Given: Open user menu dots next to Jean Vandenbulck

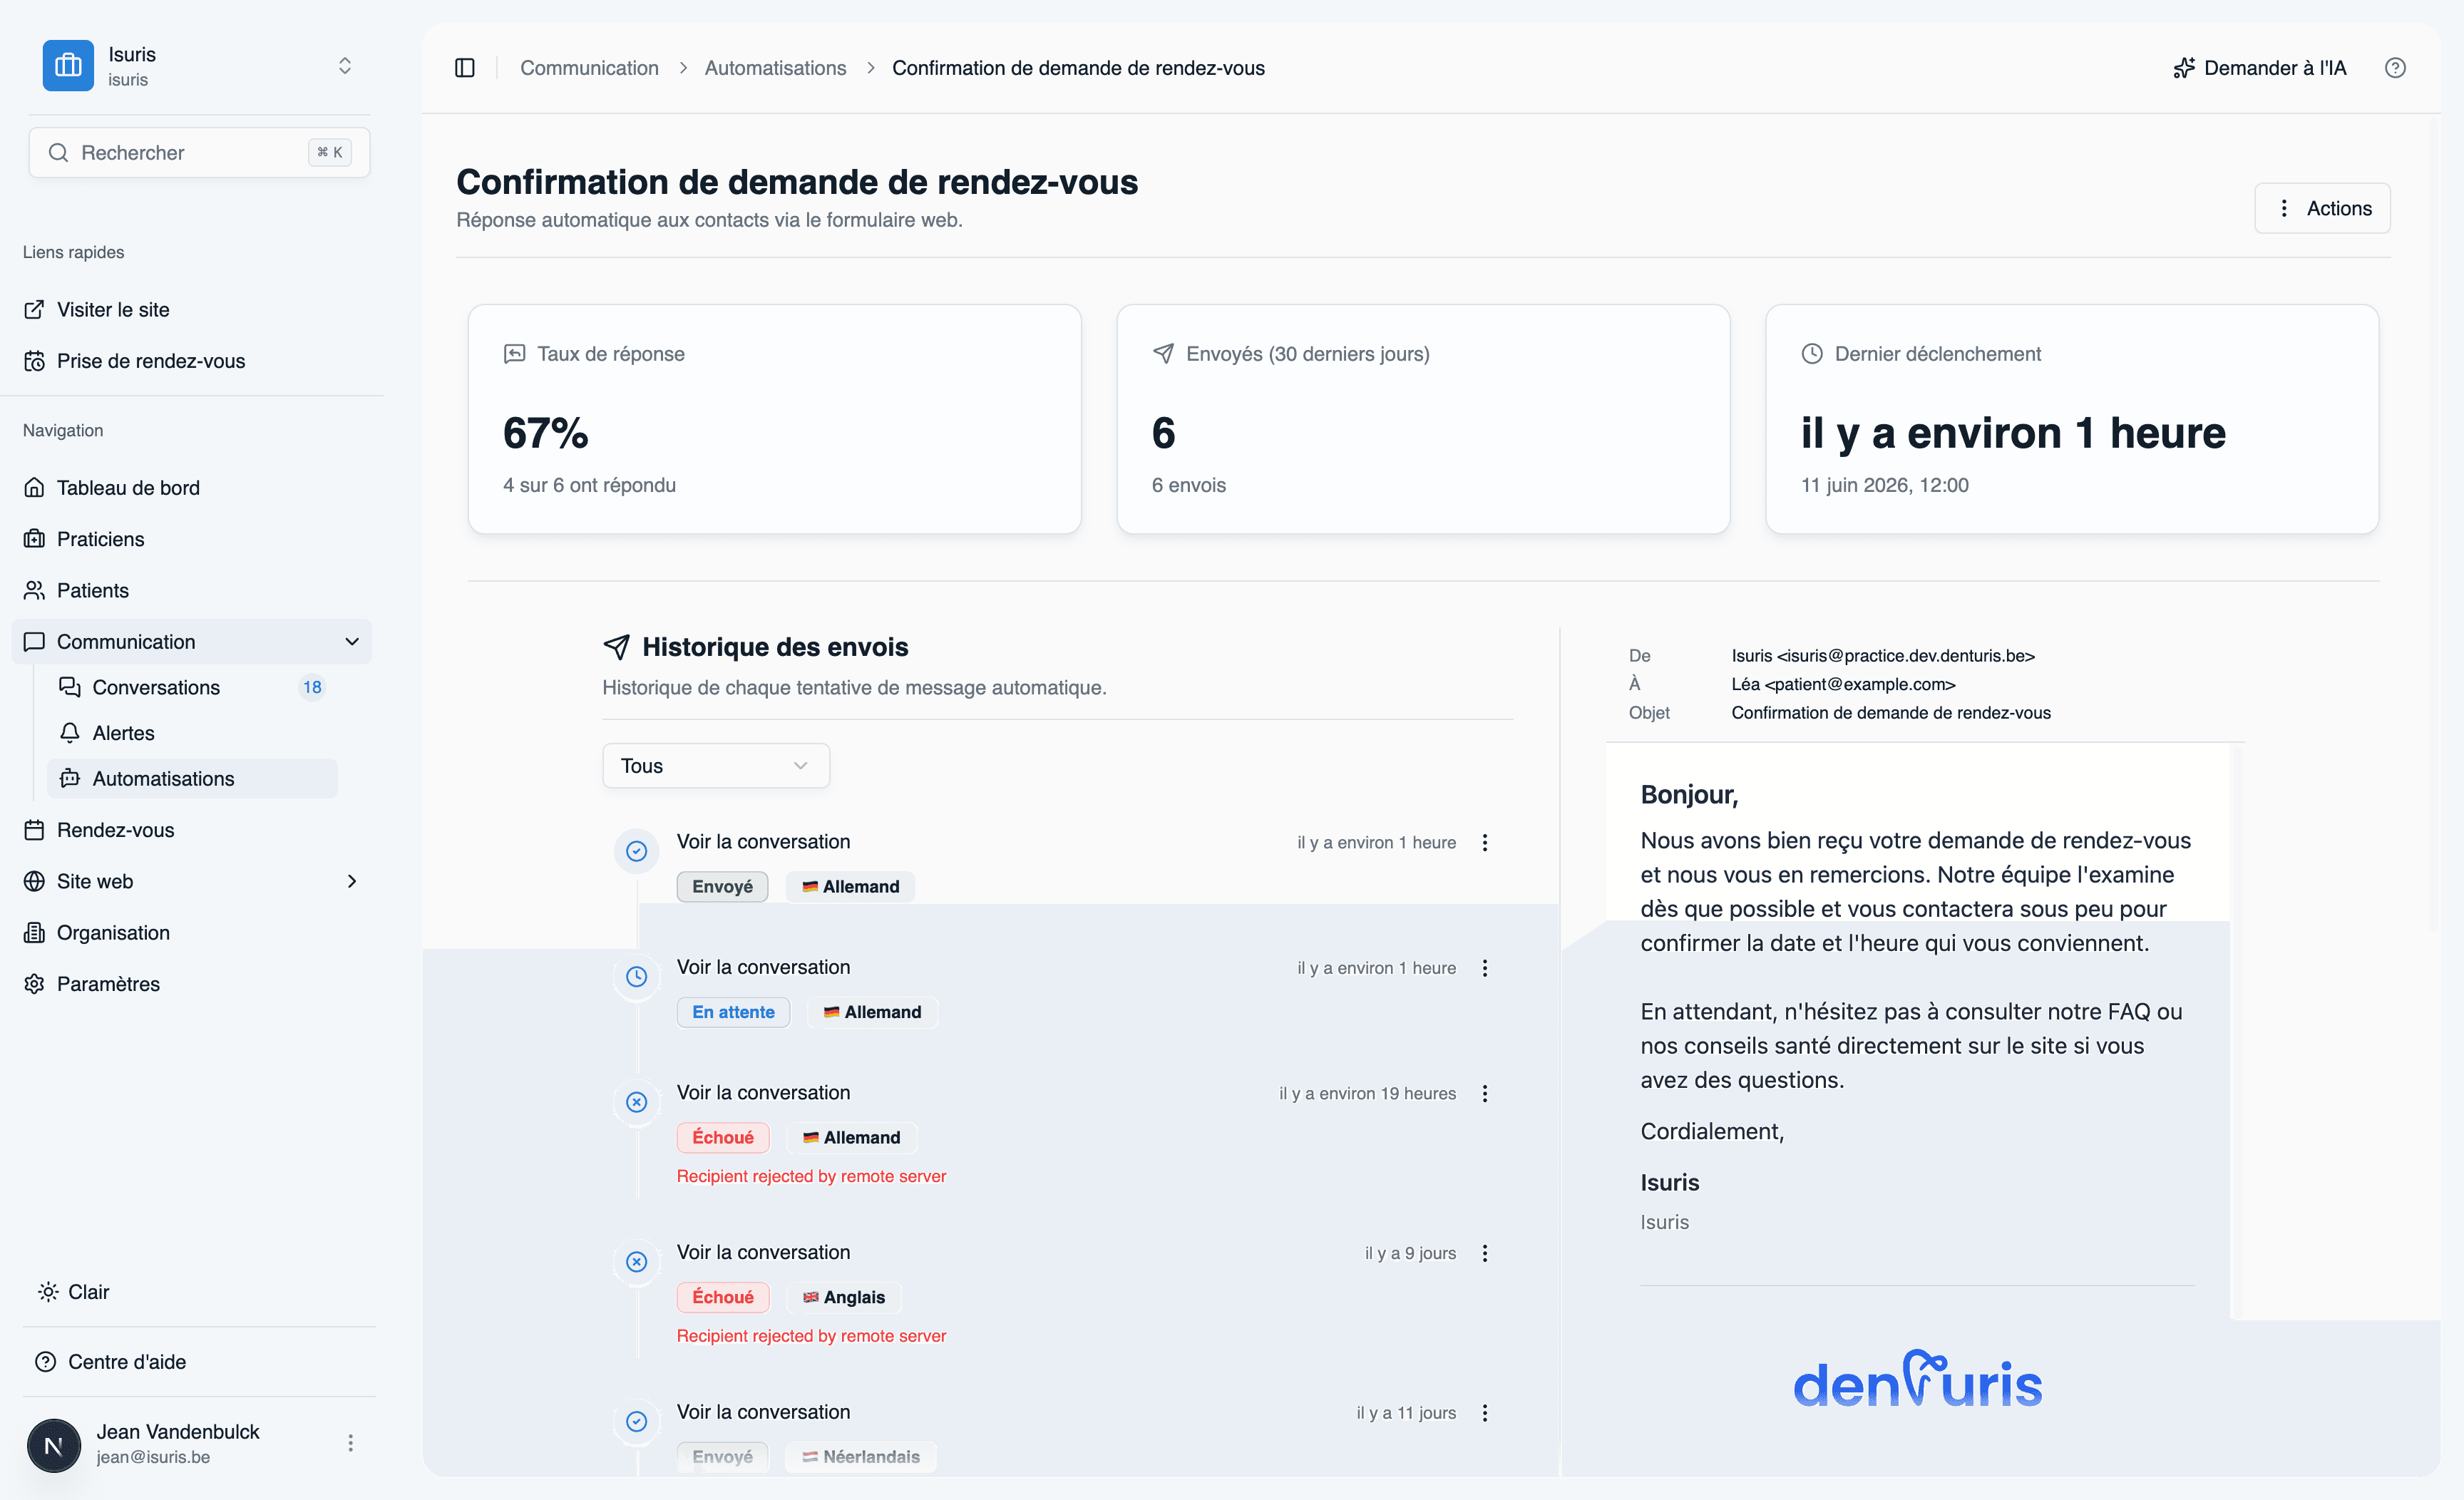Looking at the screenshot, I should (350, 1443).
